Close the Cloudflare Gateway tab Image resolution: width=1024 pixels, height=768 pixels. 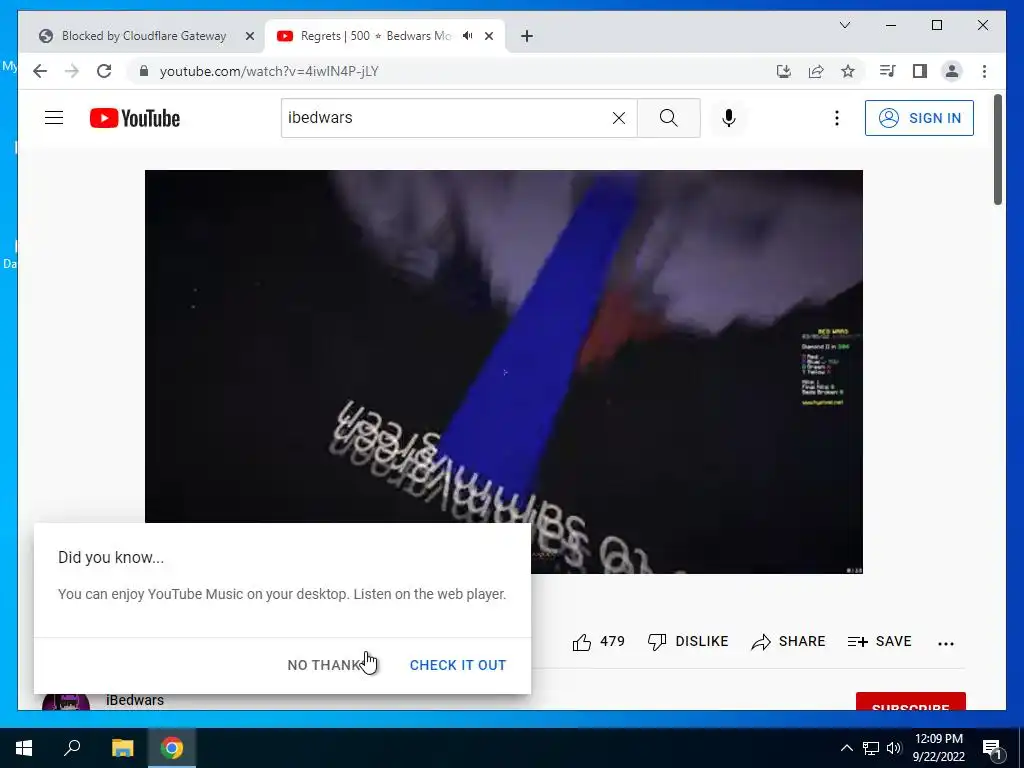click(x=249, y=36)
